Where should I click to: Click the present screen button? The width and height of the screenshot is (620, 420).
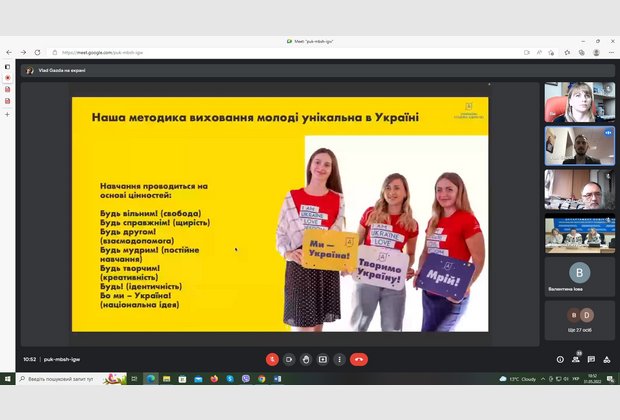[323, 359]
